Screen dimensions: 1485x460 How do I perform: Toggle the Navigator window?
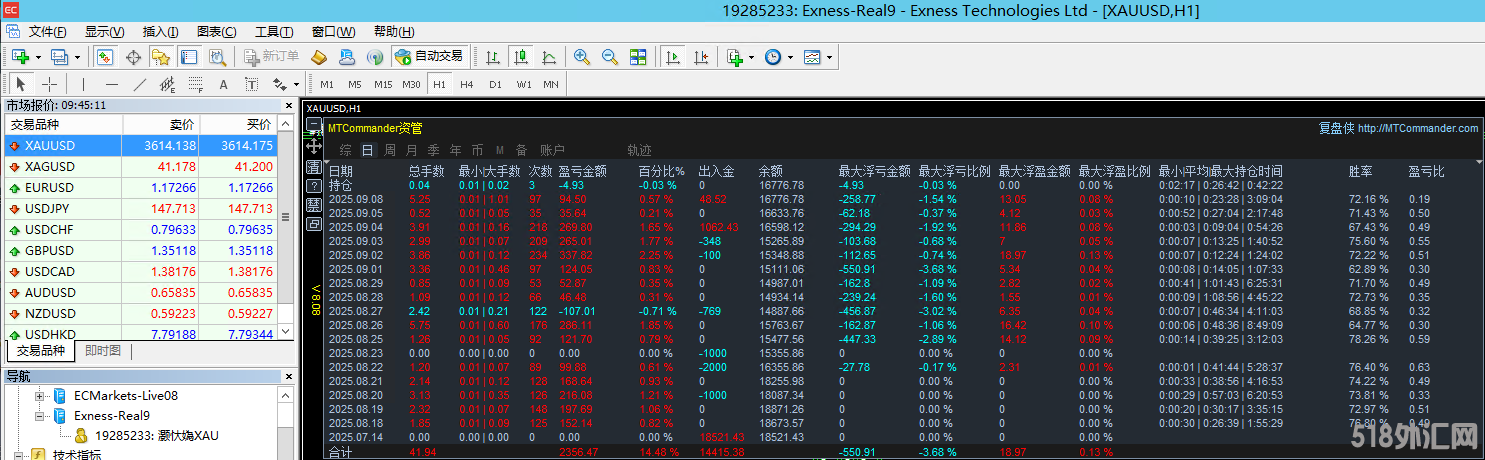pyautogui.click(x=160, y=57)
